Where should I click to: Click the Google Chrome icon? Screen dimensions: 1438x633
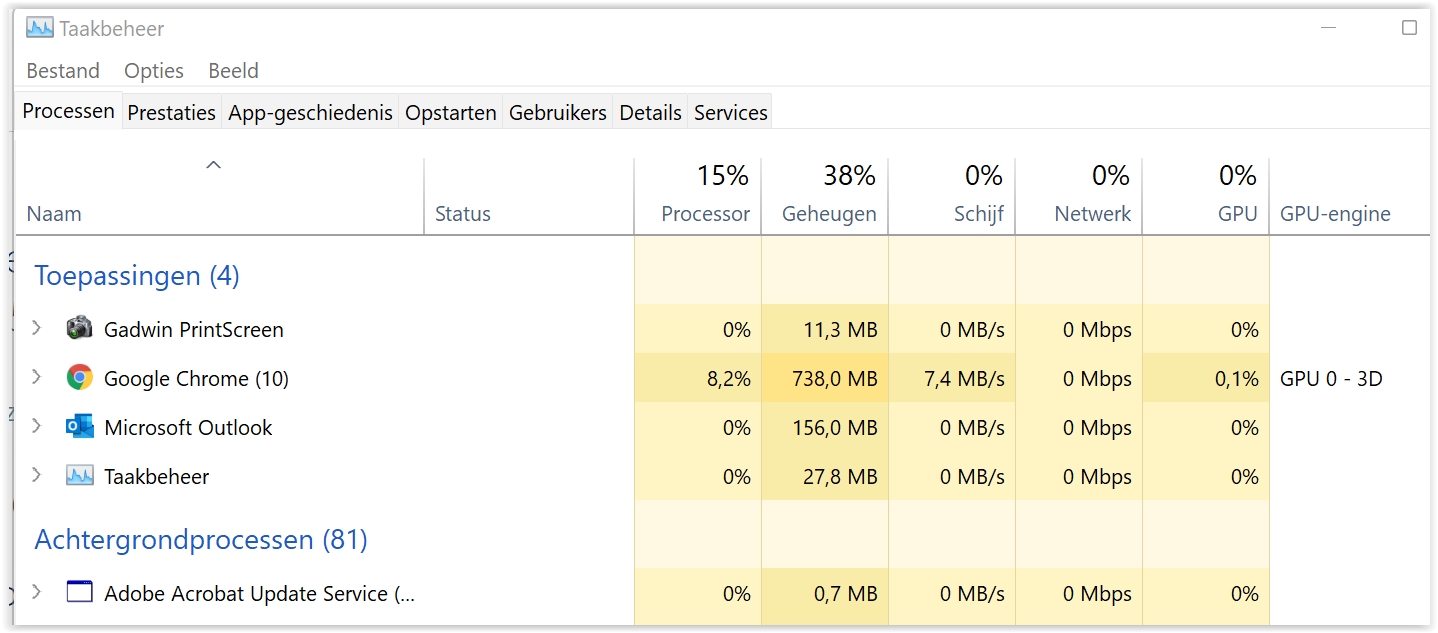(x=79, y=378)
